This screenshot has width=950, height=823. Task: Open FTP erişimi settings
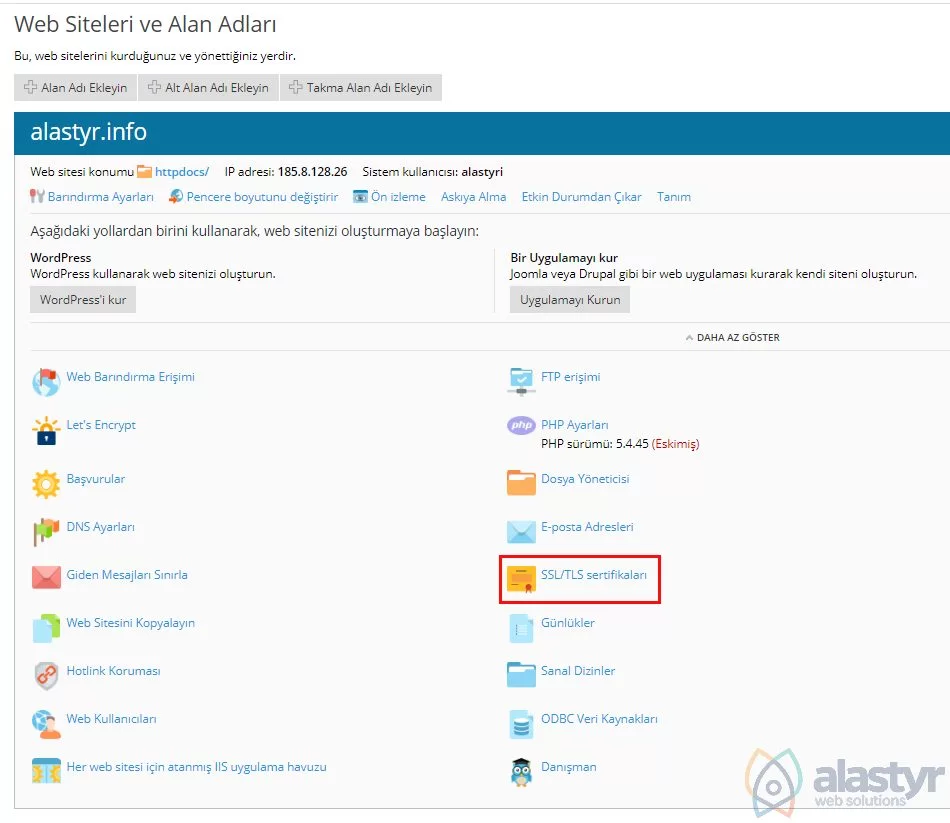[571, 377]
